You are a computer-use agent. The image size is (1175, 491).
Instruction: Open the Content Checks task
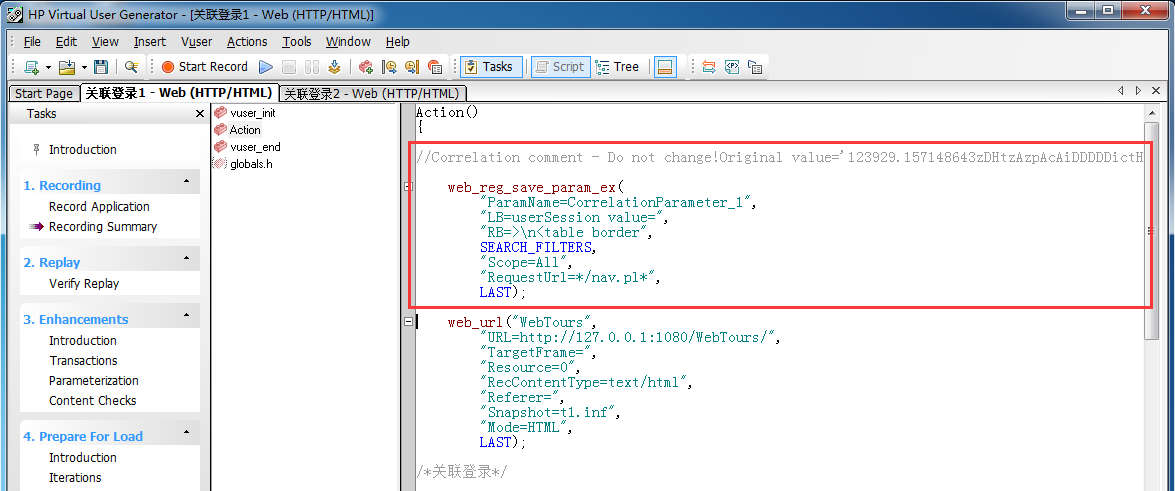click(x=93, y=400)
